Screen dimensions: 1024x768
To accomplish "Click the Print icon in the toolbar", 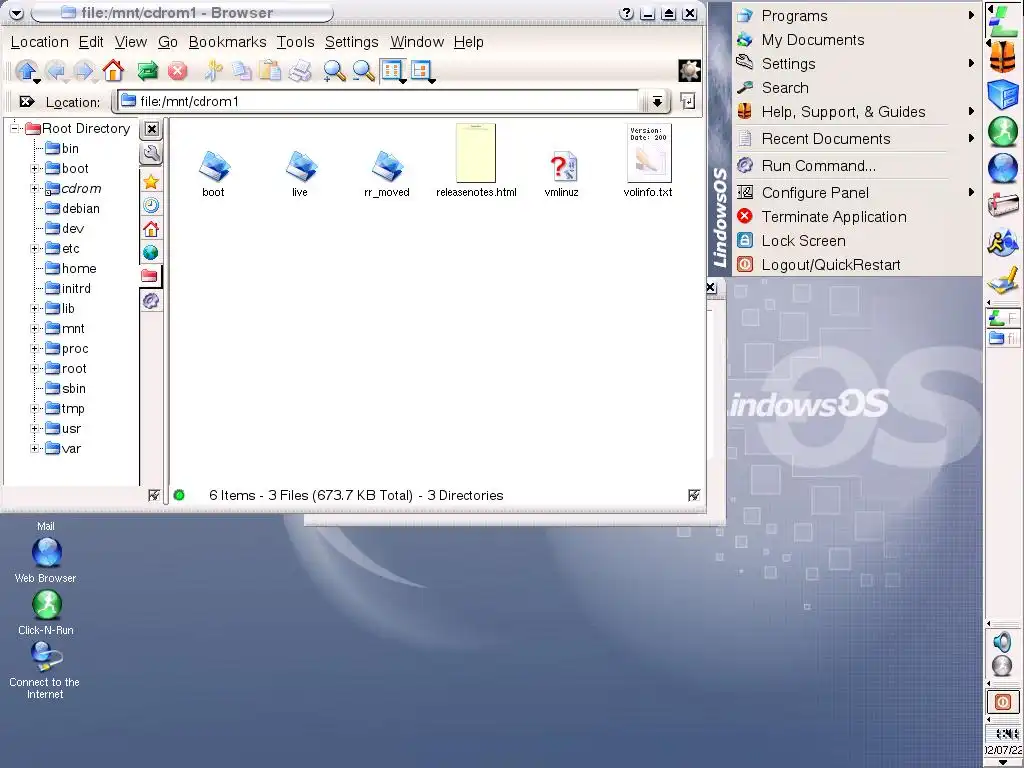I will coord(300,71).
